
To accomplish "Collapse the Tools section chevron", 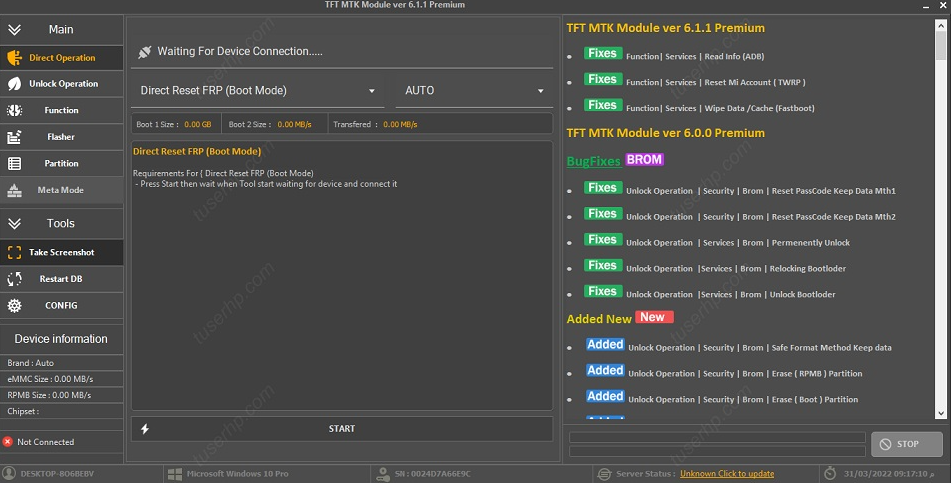I will [x=15, y=224].
